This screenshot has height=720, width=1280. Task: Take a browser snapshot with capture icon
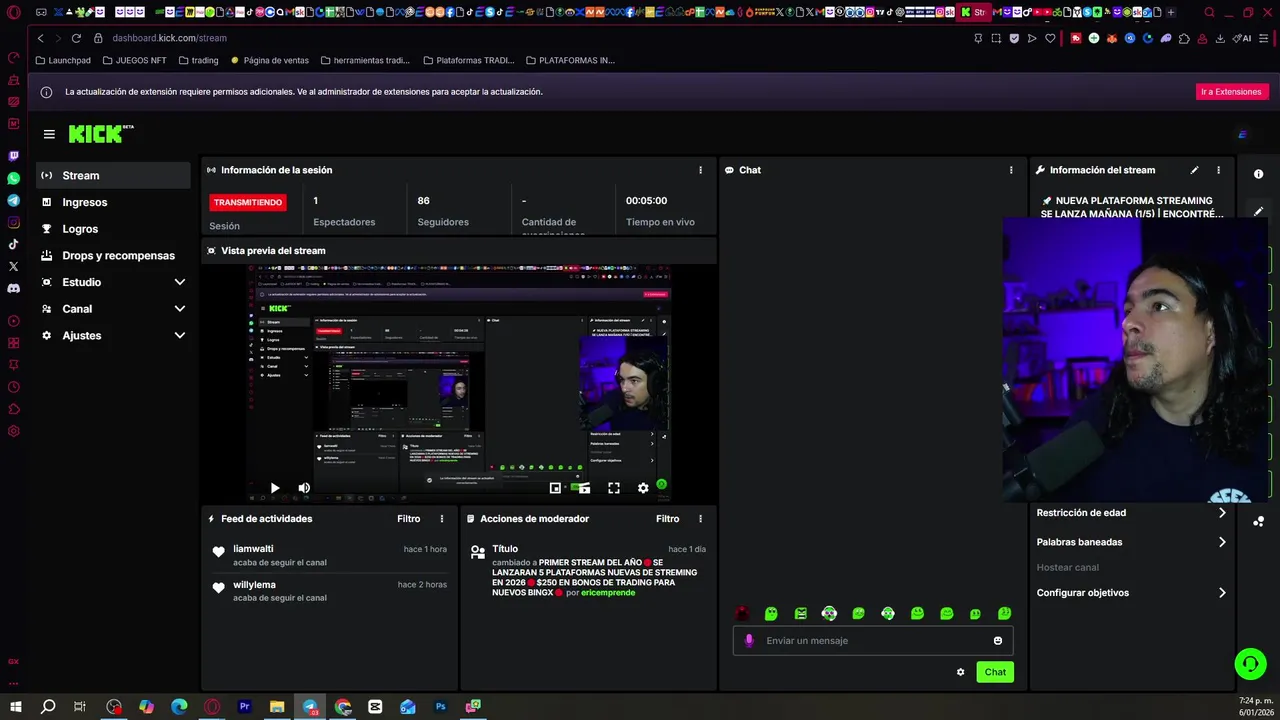click(x=996, y=38)
